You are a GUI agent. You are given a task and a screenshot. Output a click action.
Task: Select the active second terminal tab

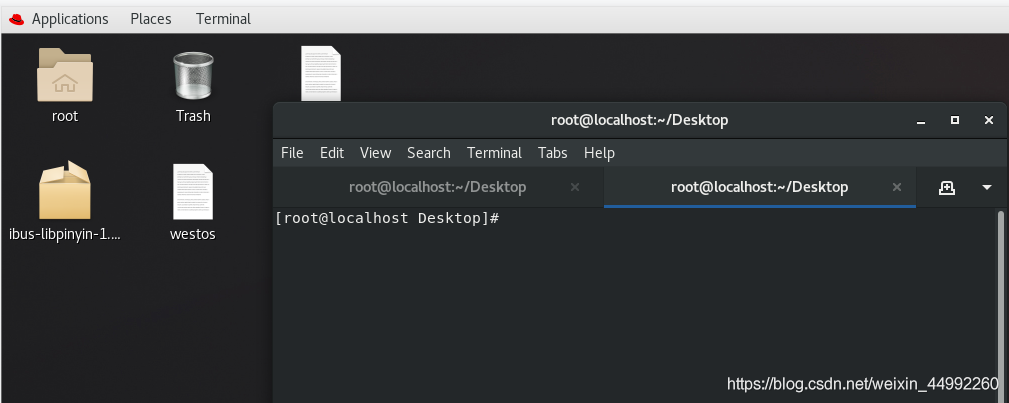click(759, 187)
